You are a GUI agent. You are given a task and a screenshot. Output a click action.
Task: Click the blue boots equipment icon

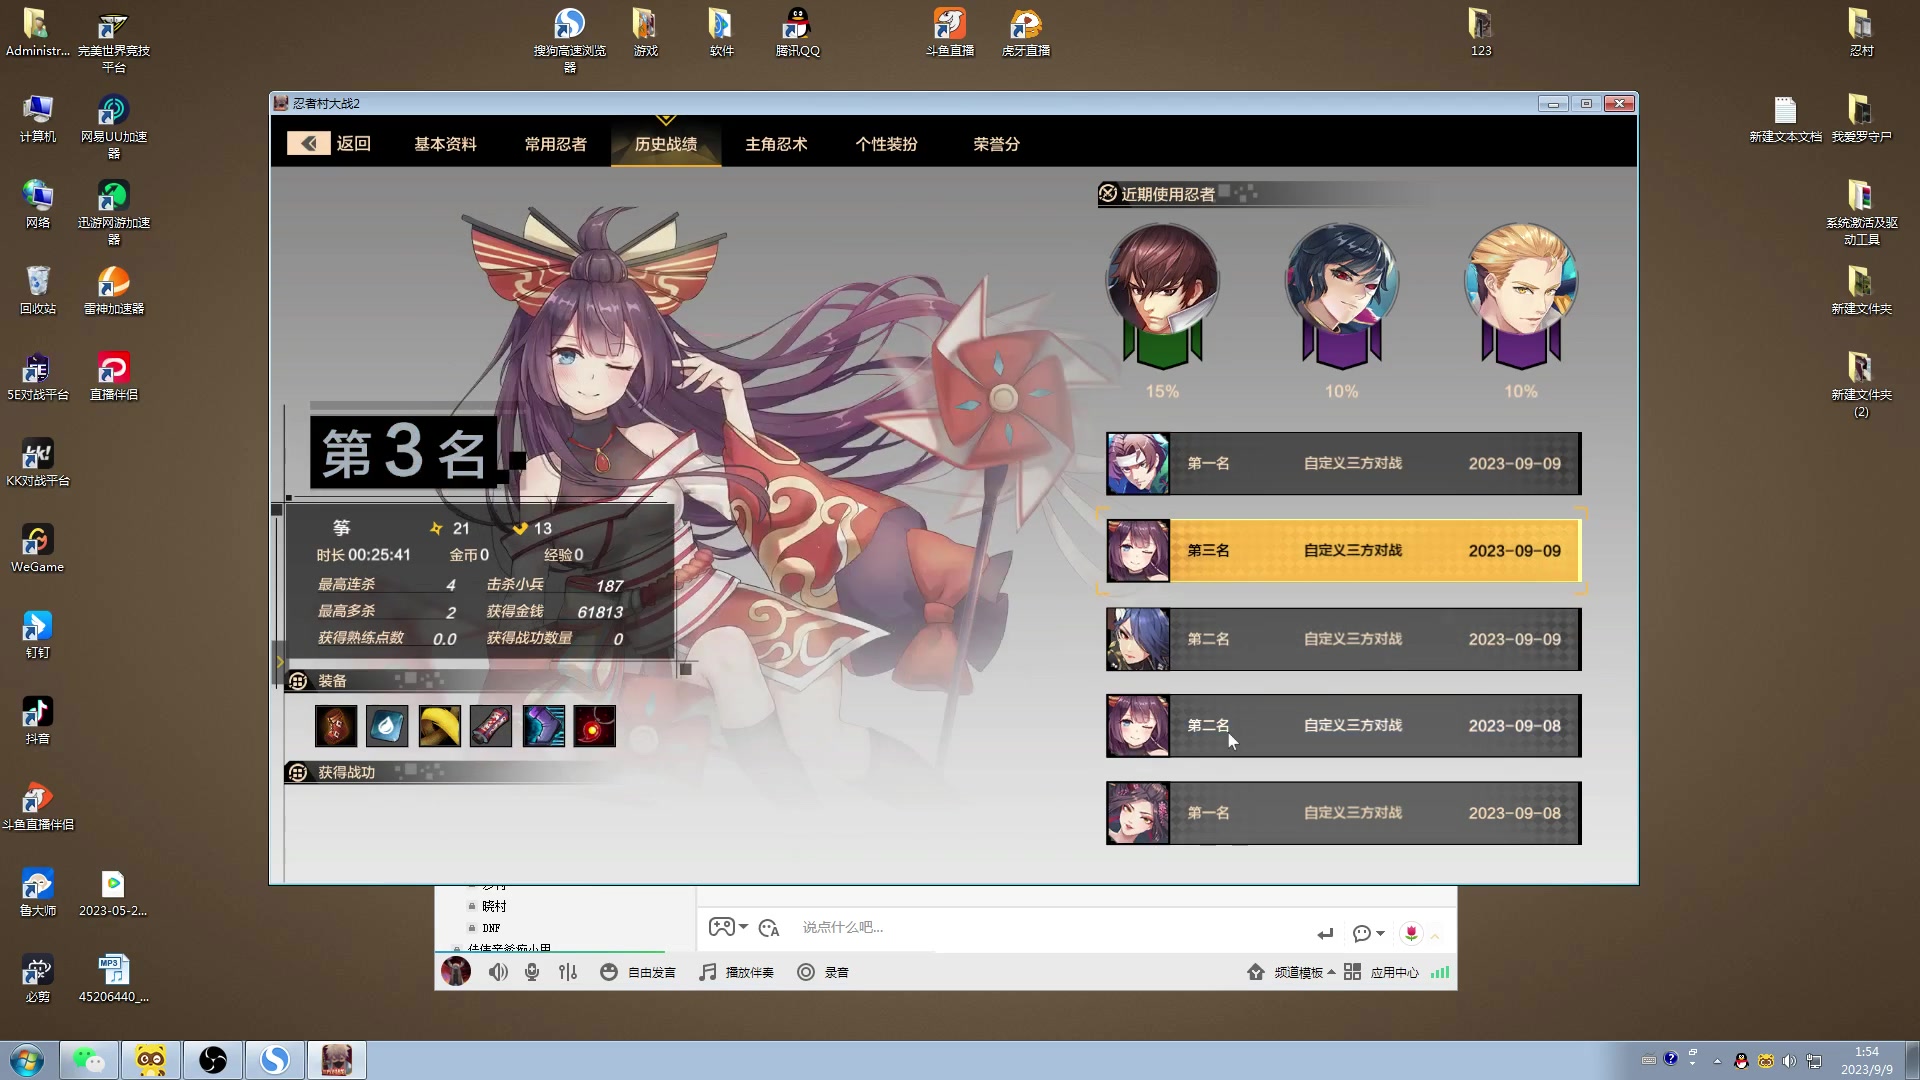[543, 726]
